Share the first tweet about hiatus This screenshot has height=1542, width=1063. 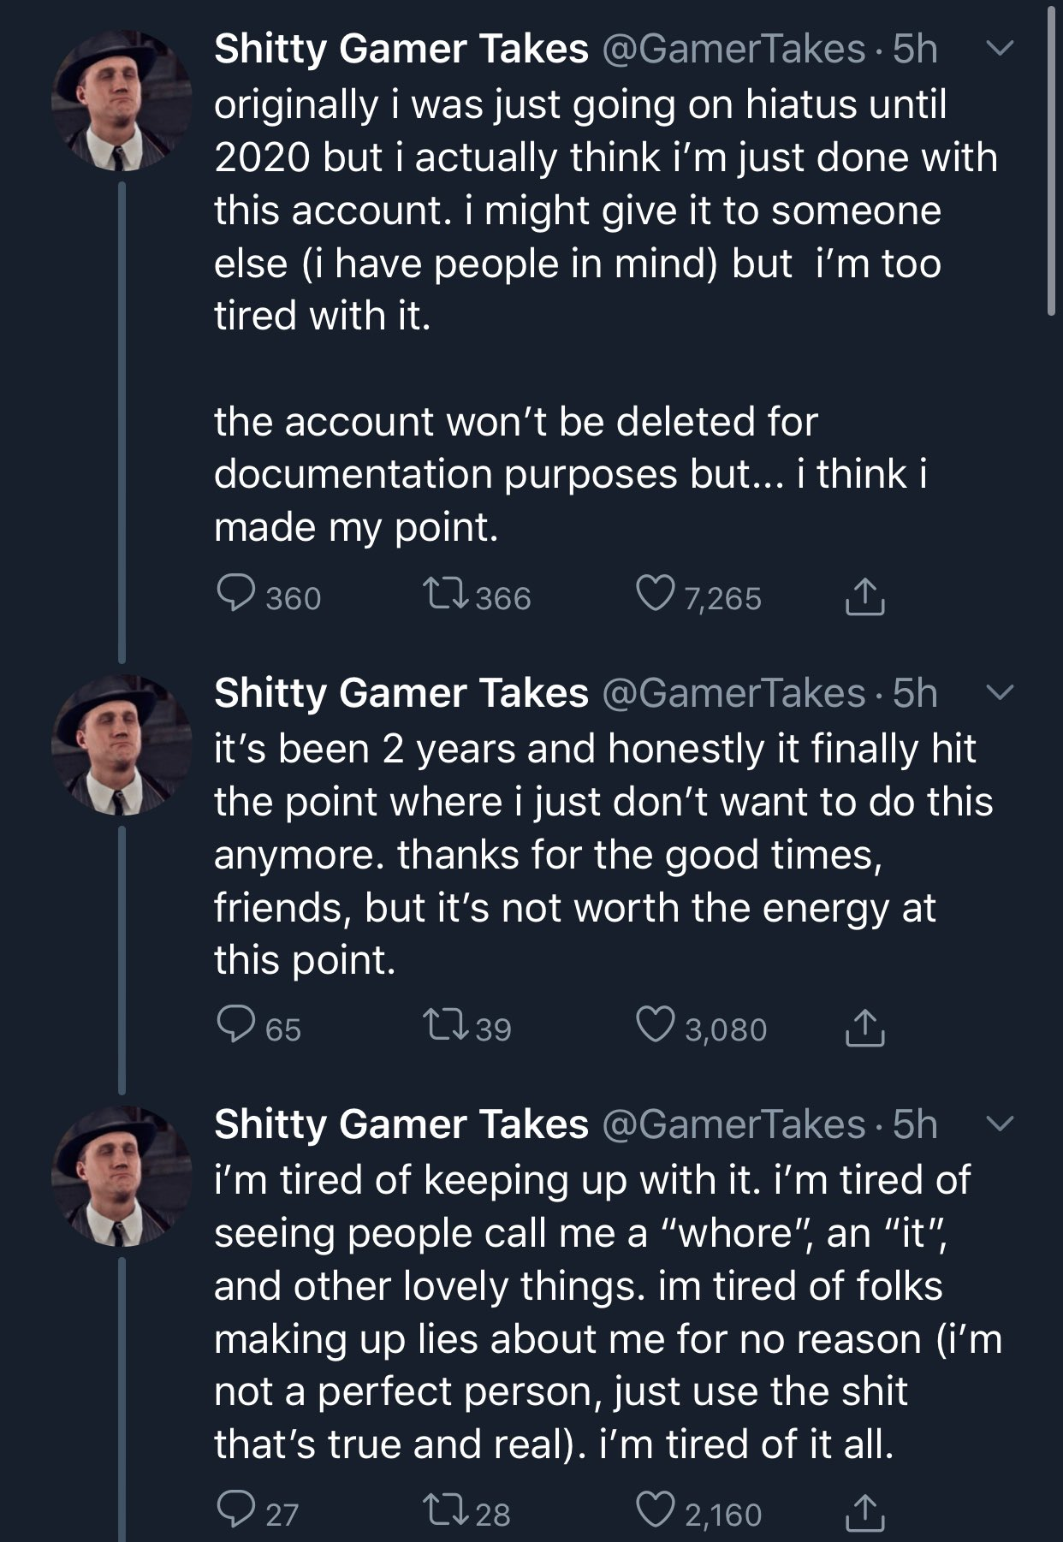pos(864,596)
